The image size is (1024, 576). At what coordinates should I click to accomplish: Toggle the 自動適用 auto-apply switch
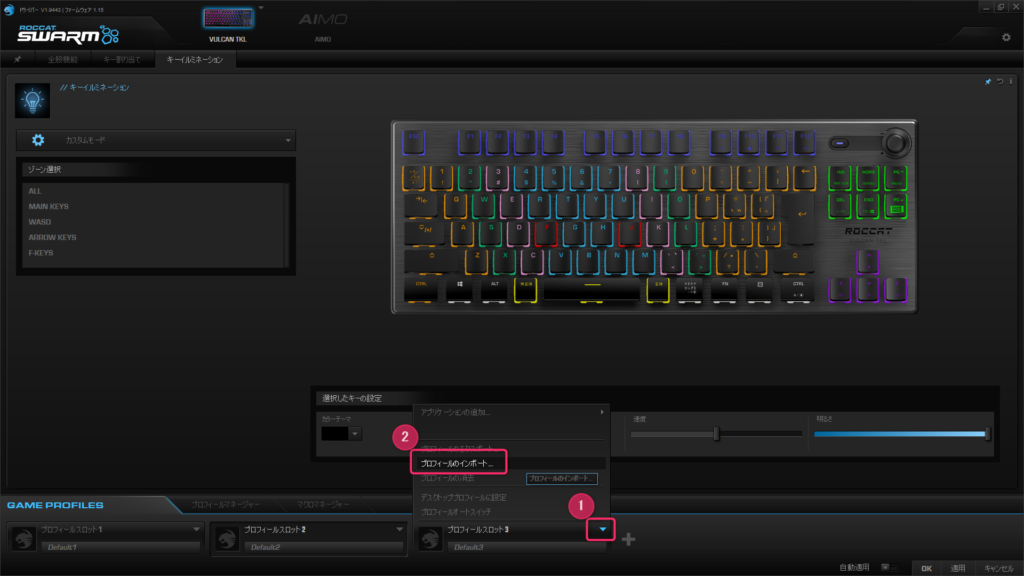[889, 568]
